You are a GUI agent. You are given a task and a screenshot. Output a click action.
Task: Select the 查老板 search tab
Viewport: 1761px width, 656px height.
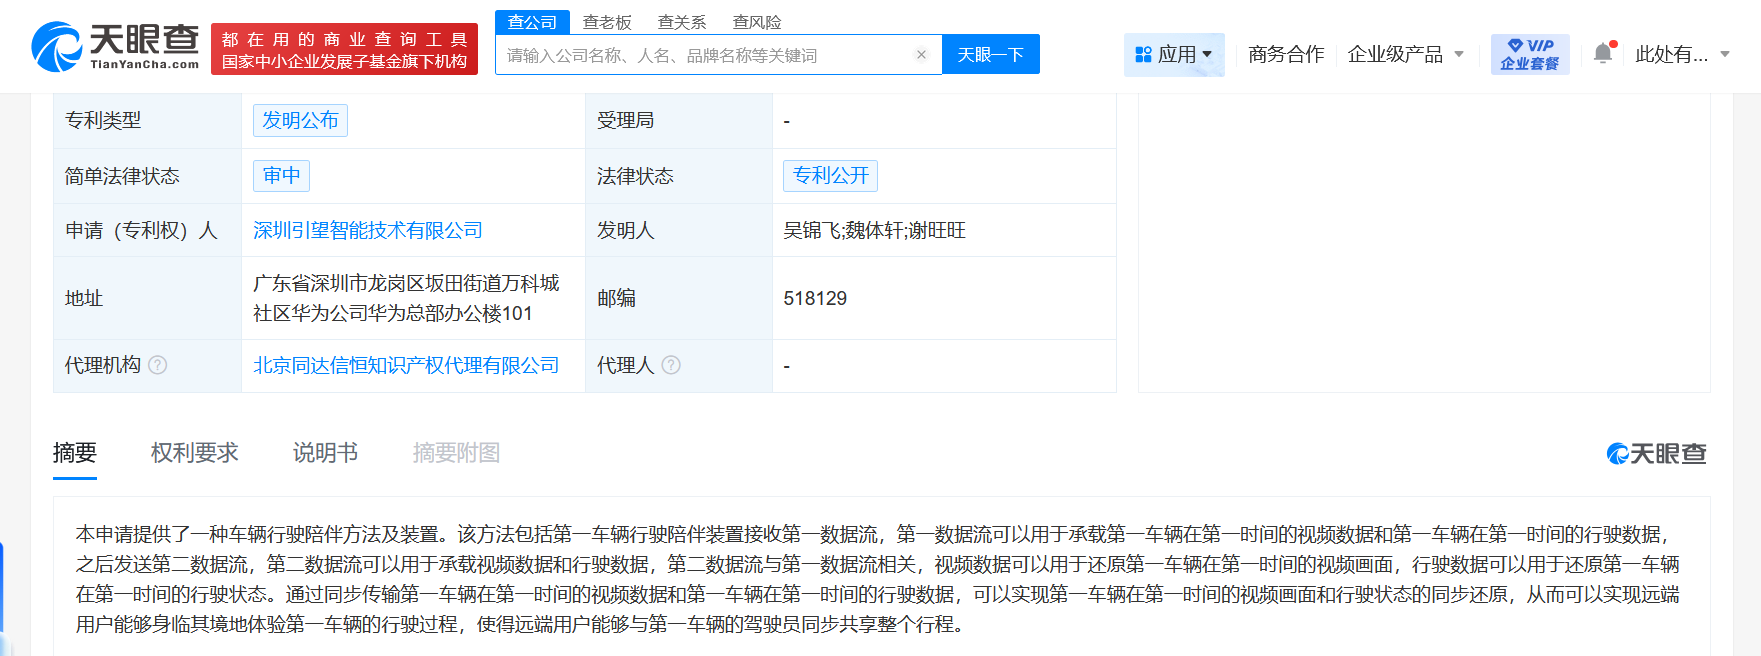point(607,22)
